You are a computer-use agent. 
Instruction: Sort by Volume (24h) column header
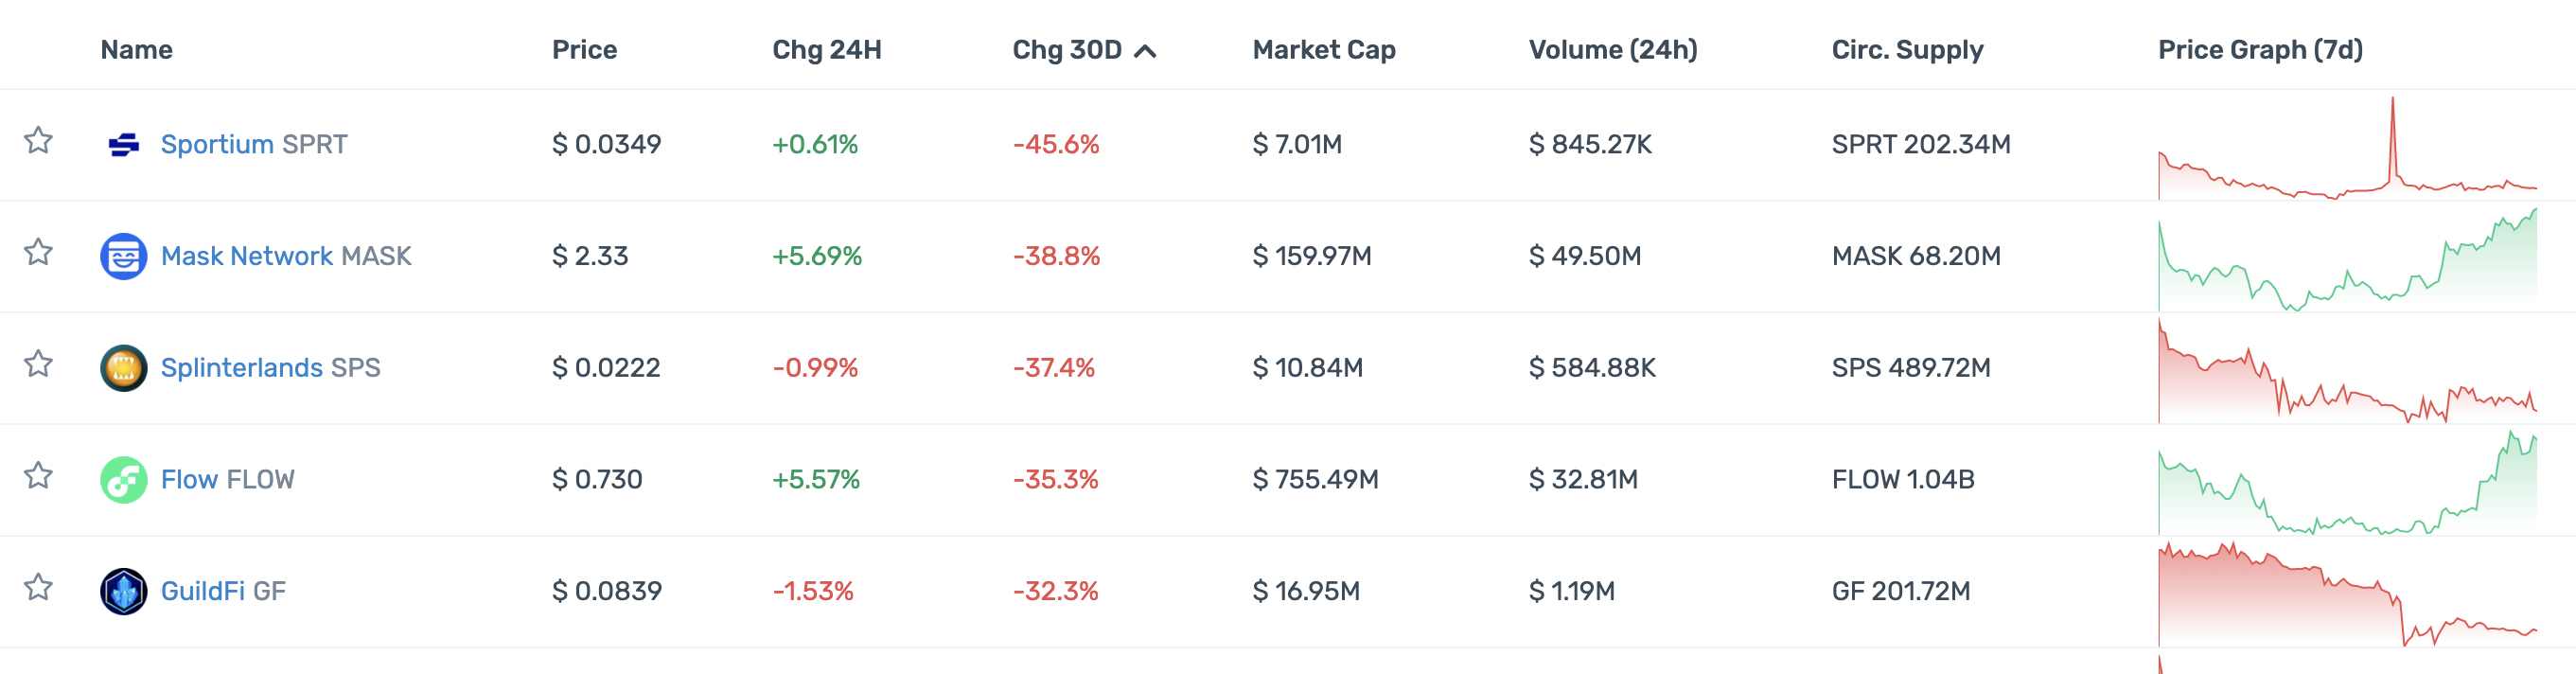coord(1612,50)
